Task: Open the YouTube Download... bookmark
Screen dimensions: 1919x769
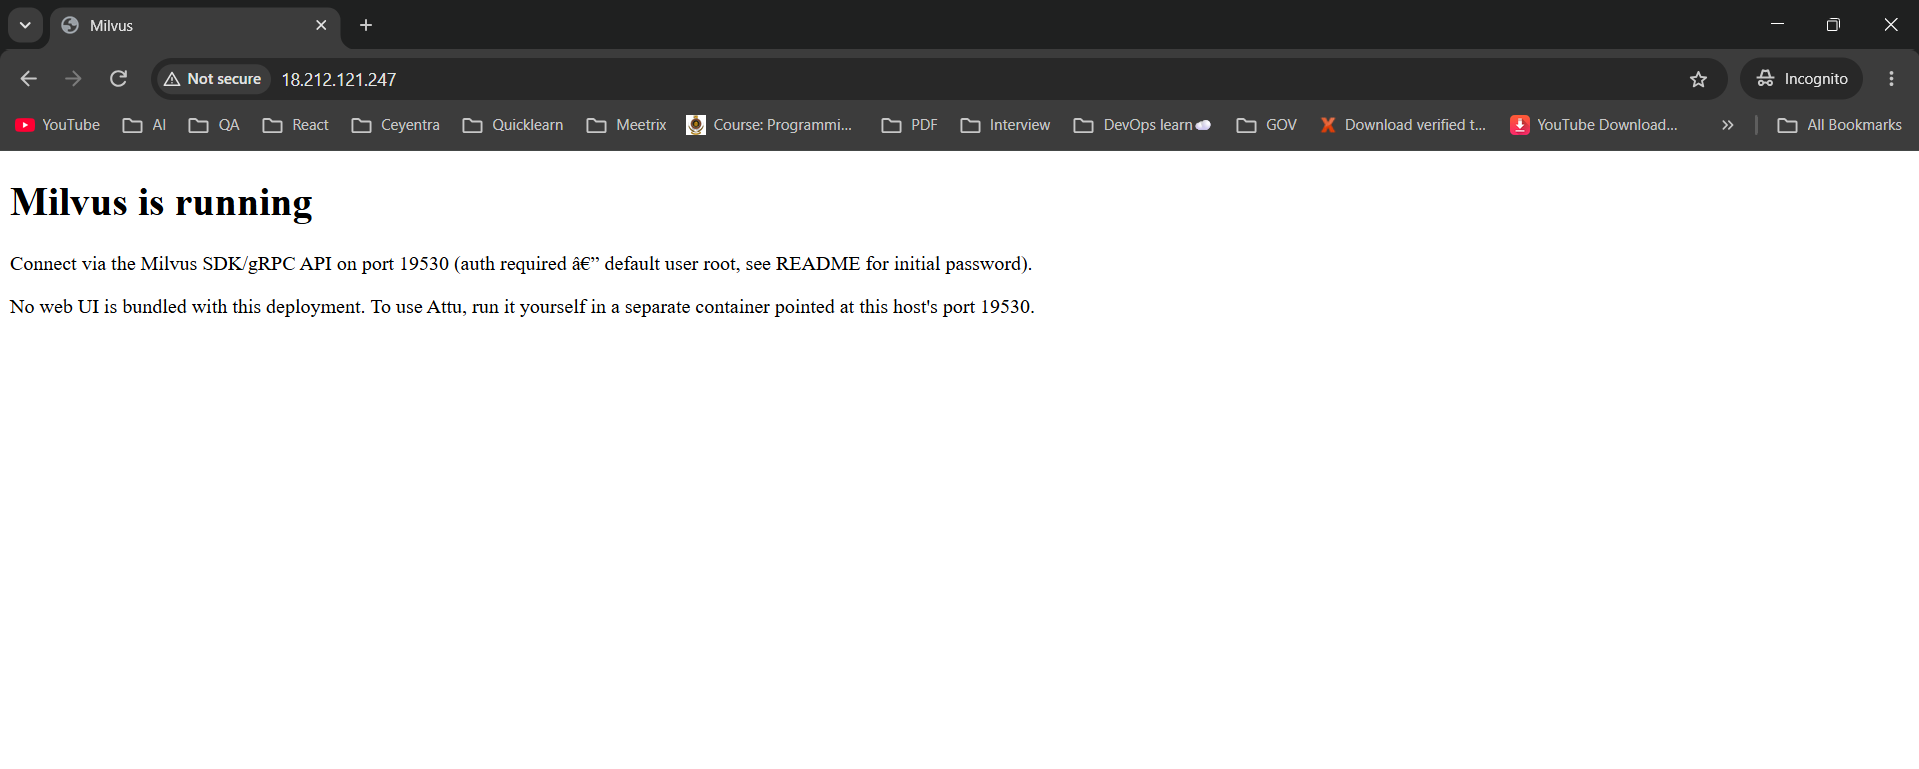Action: (x=1594, y=125)
